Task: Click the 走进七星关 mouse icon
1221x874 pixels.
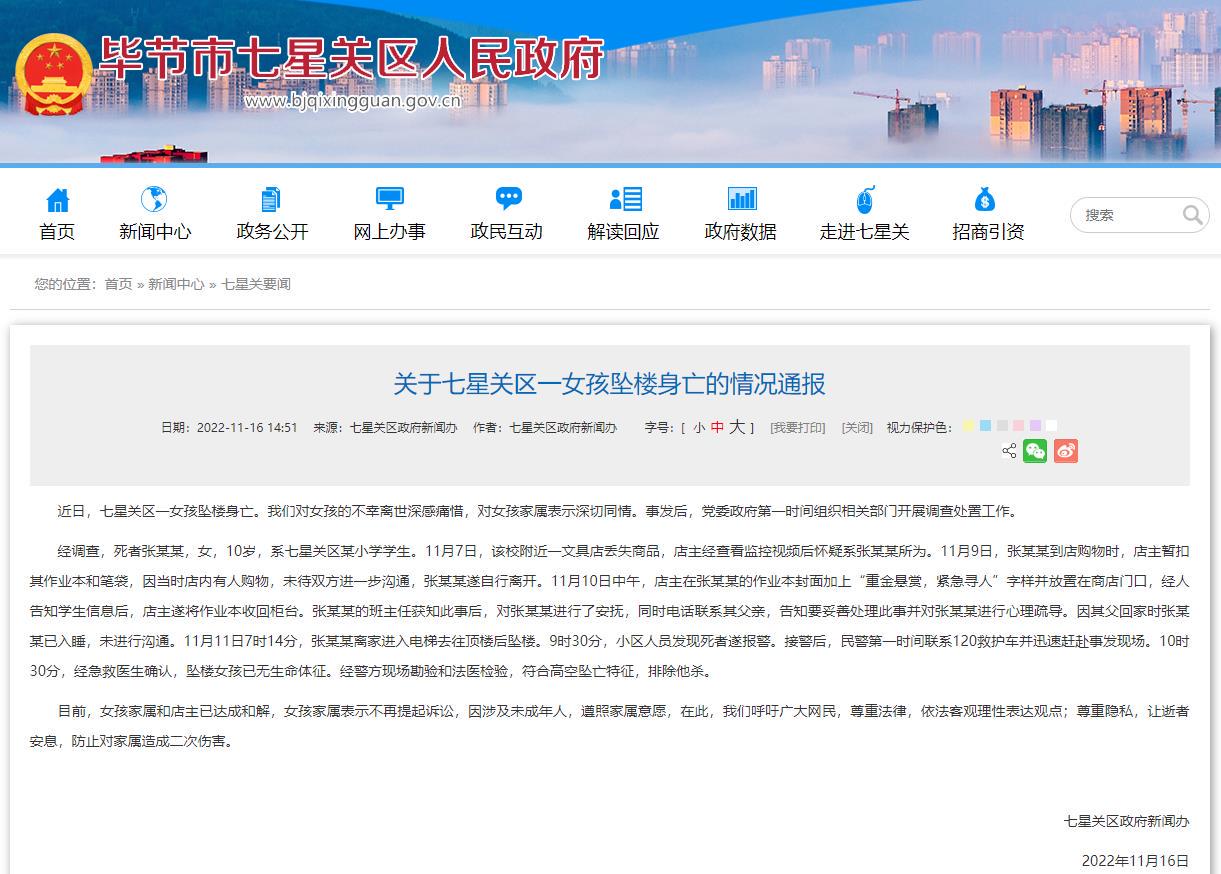Action: click(x=865, y=199)
